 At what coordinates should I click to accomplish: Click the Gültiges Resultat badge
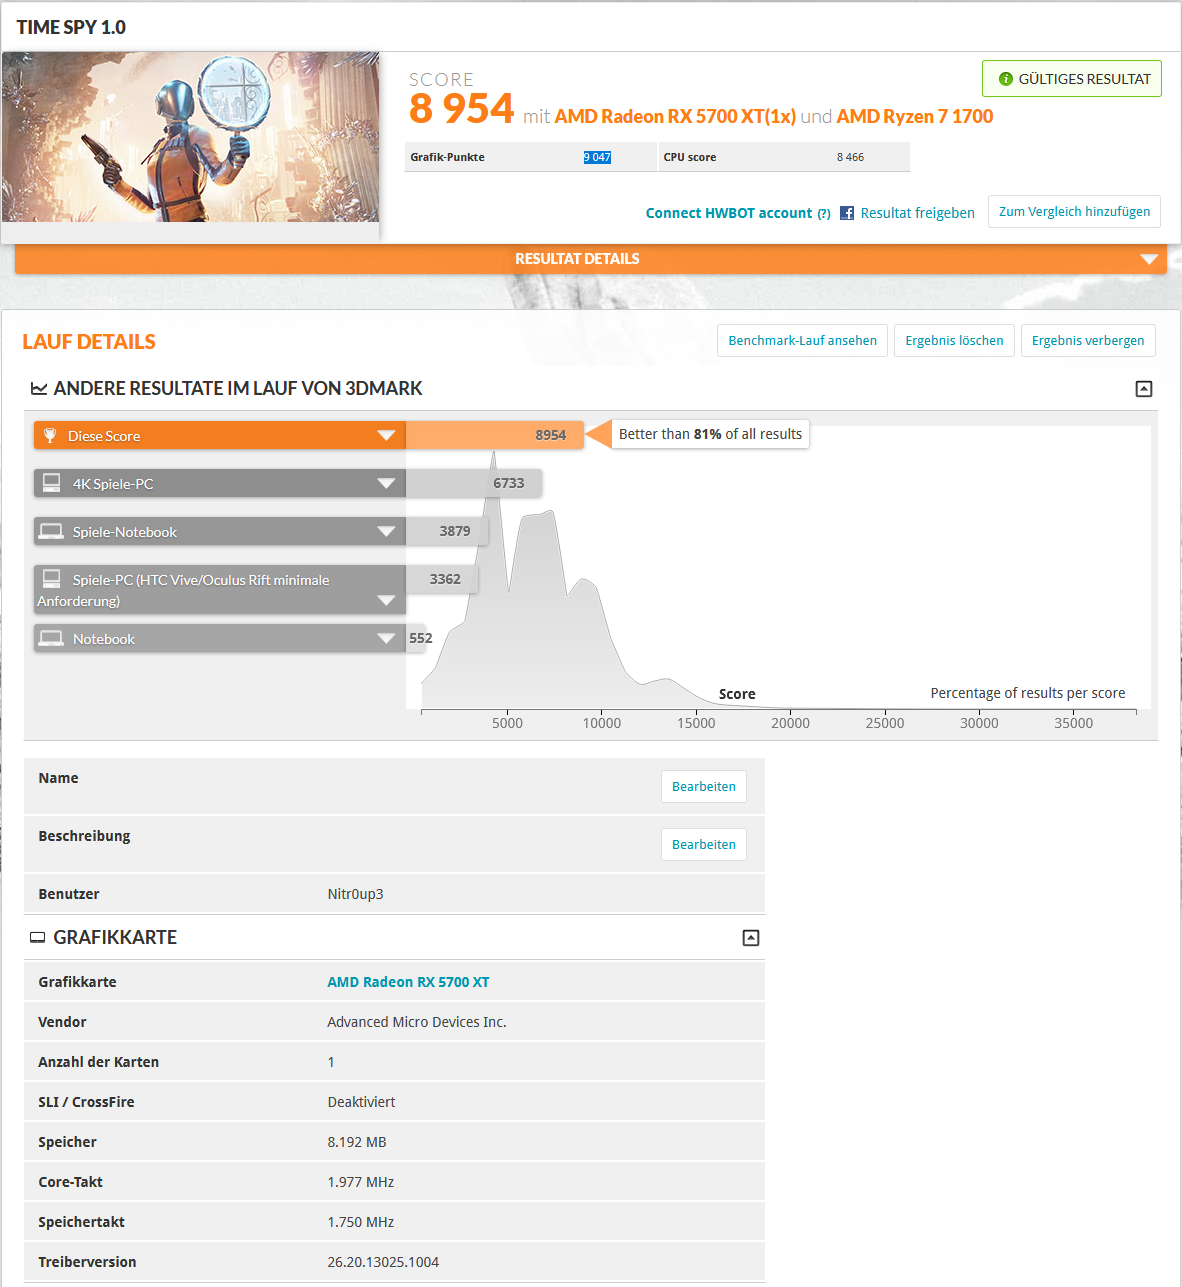(x=1072, y=79)
